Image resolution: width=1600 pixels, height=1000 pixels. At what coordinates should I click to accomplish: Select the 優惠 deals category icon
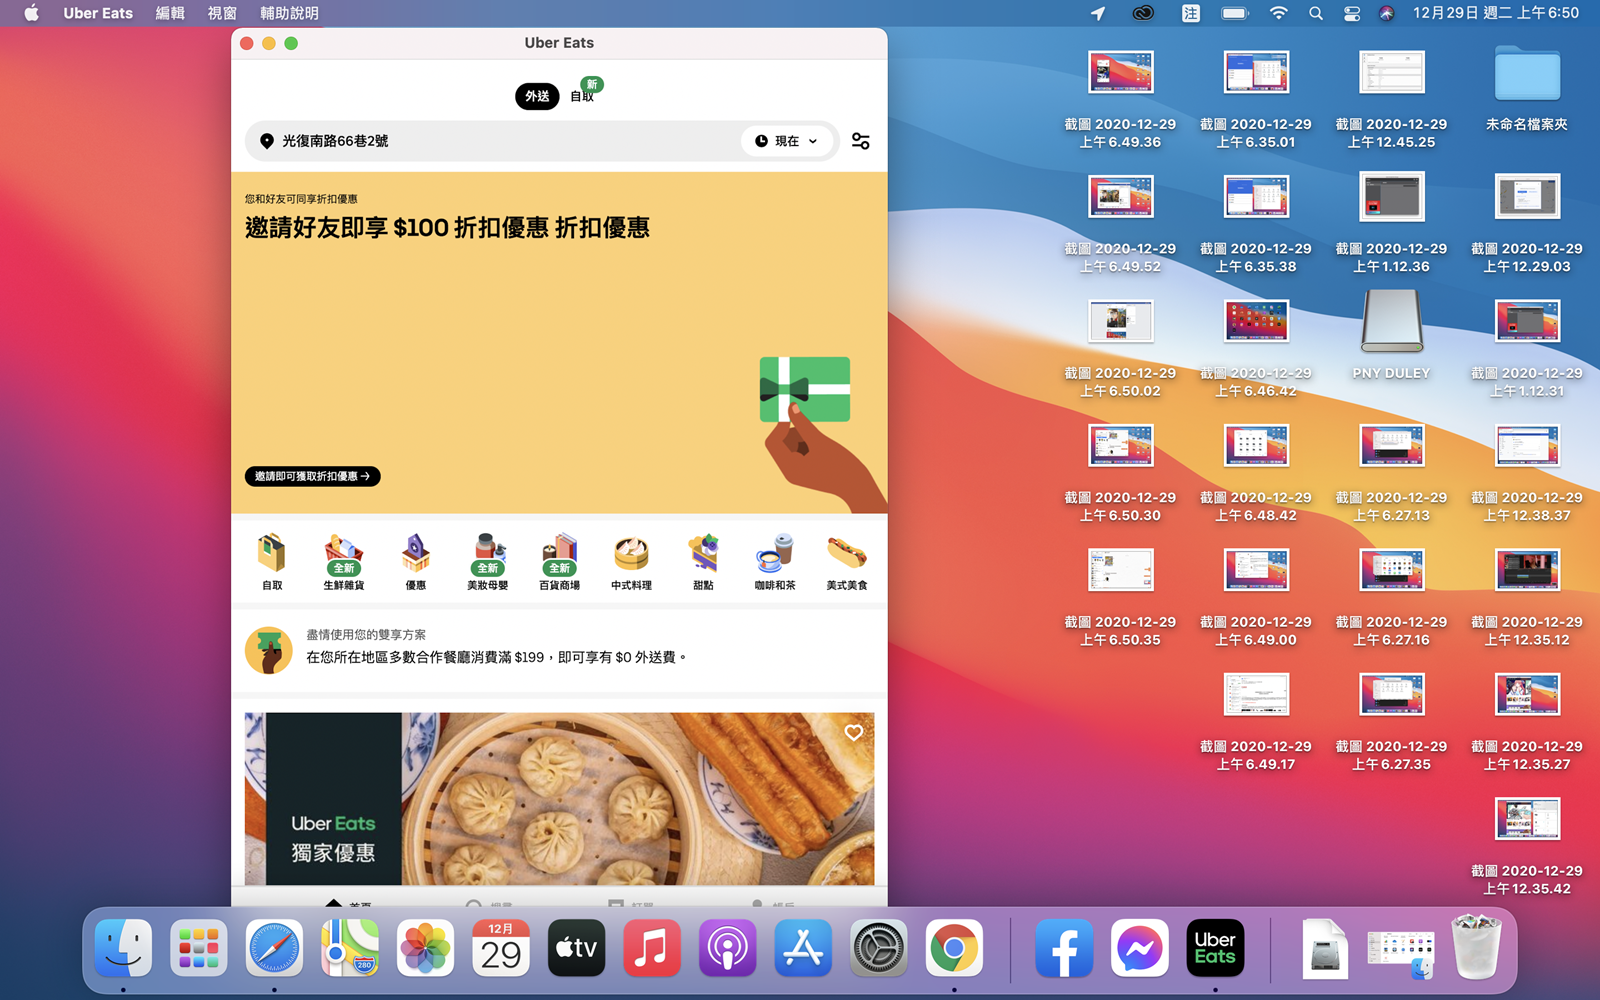point(415,560)
